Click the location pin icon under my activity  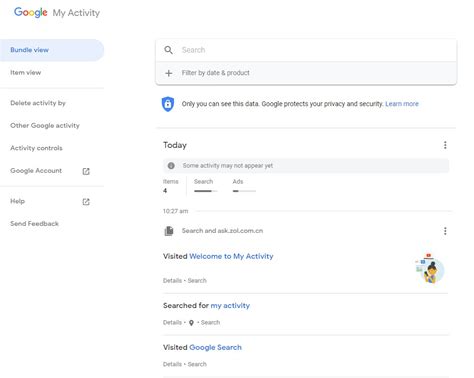pyautogui.click(x=191, y=323)
